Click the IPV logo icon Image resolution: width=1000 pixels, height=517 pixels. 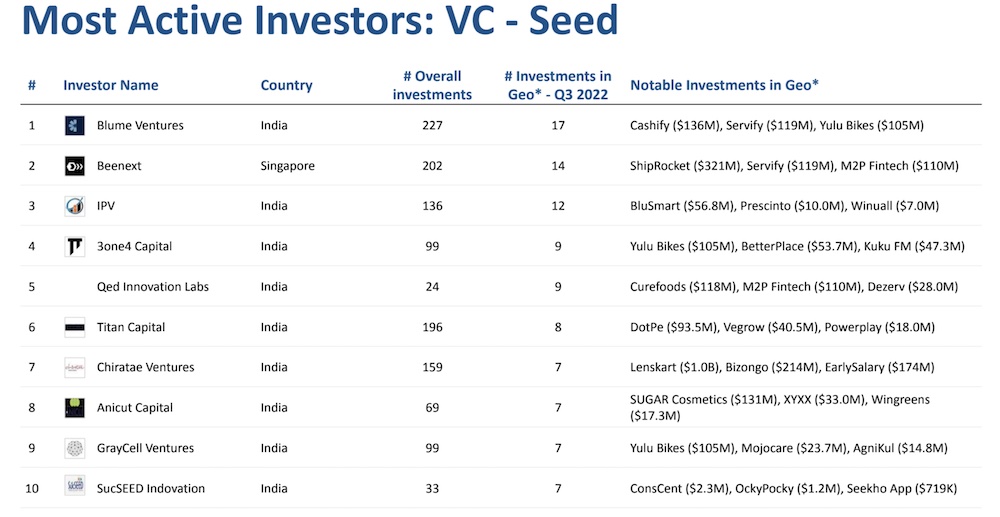point(74,206)
